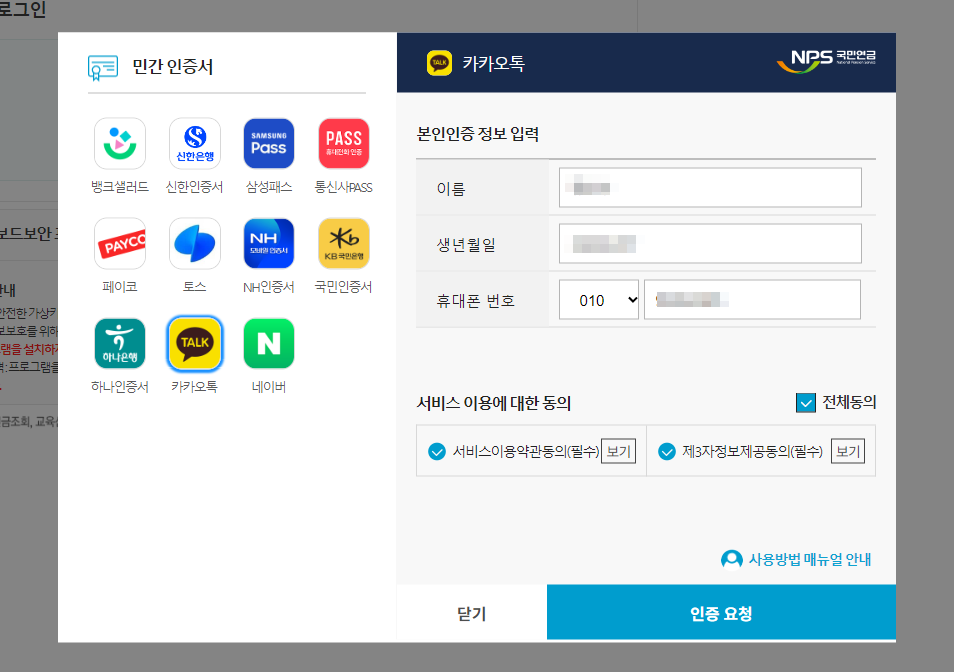Select the Samsung Pass icon

(269, 144)
